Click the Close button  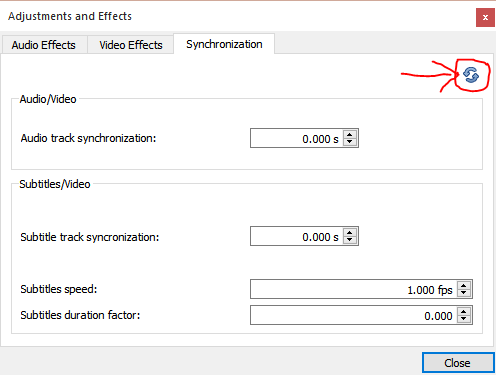click(458, 363)
